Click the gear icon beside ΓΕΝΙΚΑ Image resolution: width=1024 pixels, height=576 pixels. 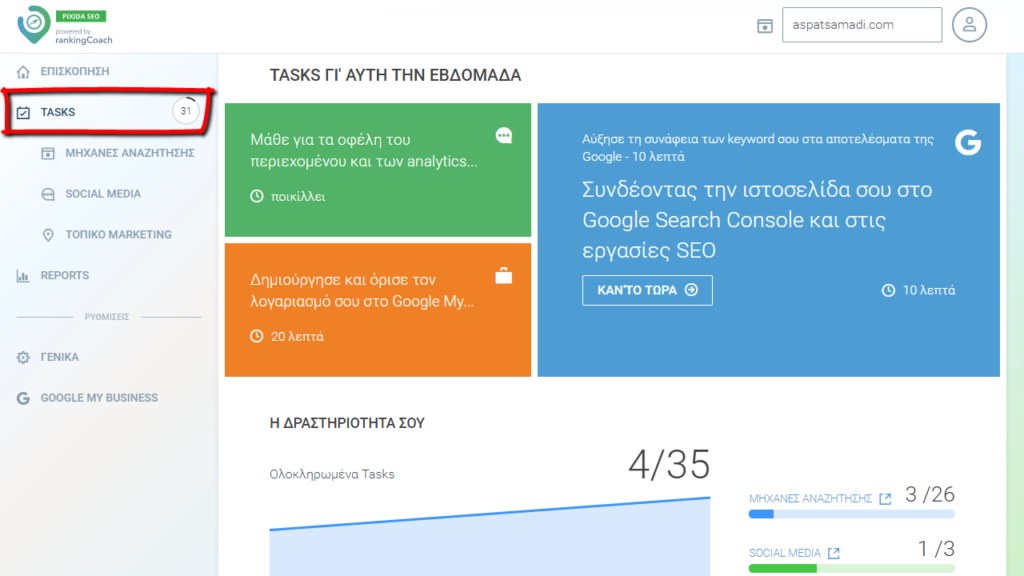click(x=24, y=357)
